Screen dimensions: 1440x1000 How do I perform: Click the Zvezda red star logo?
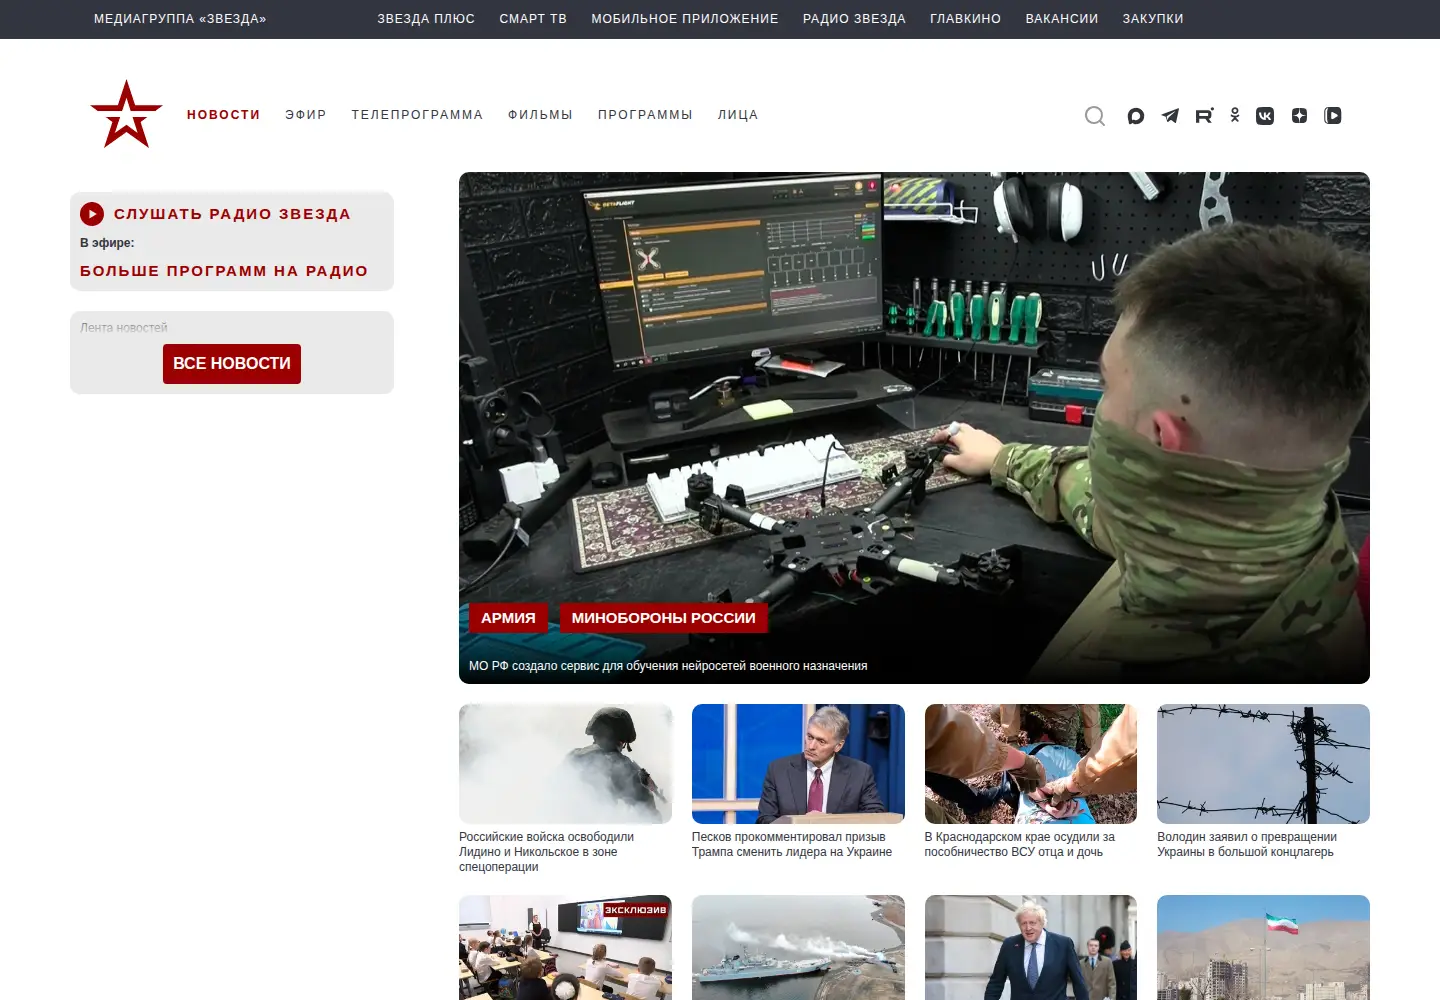pos(126,114)
